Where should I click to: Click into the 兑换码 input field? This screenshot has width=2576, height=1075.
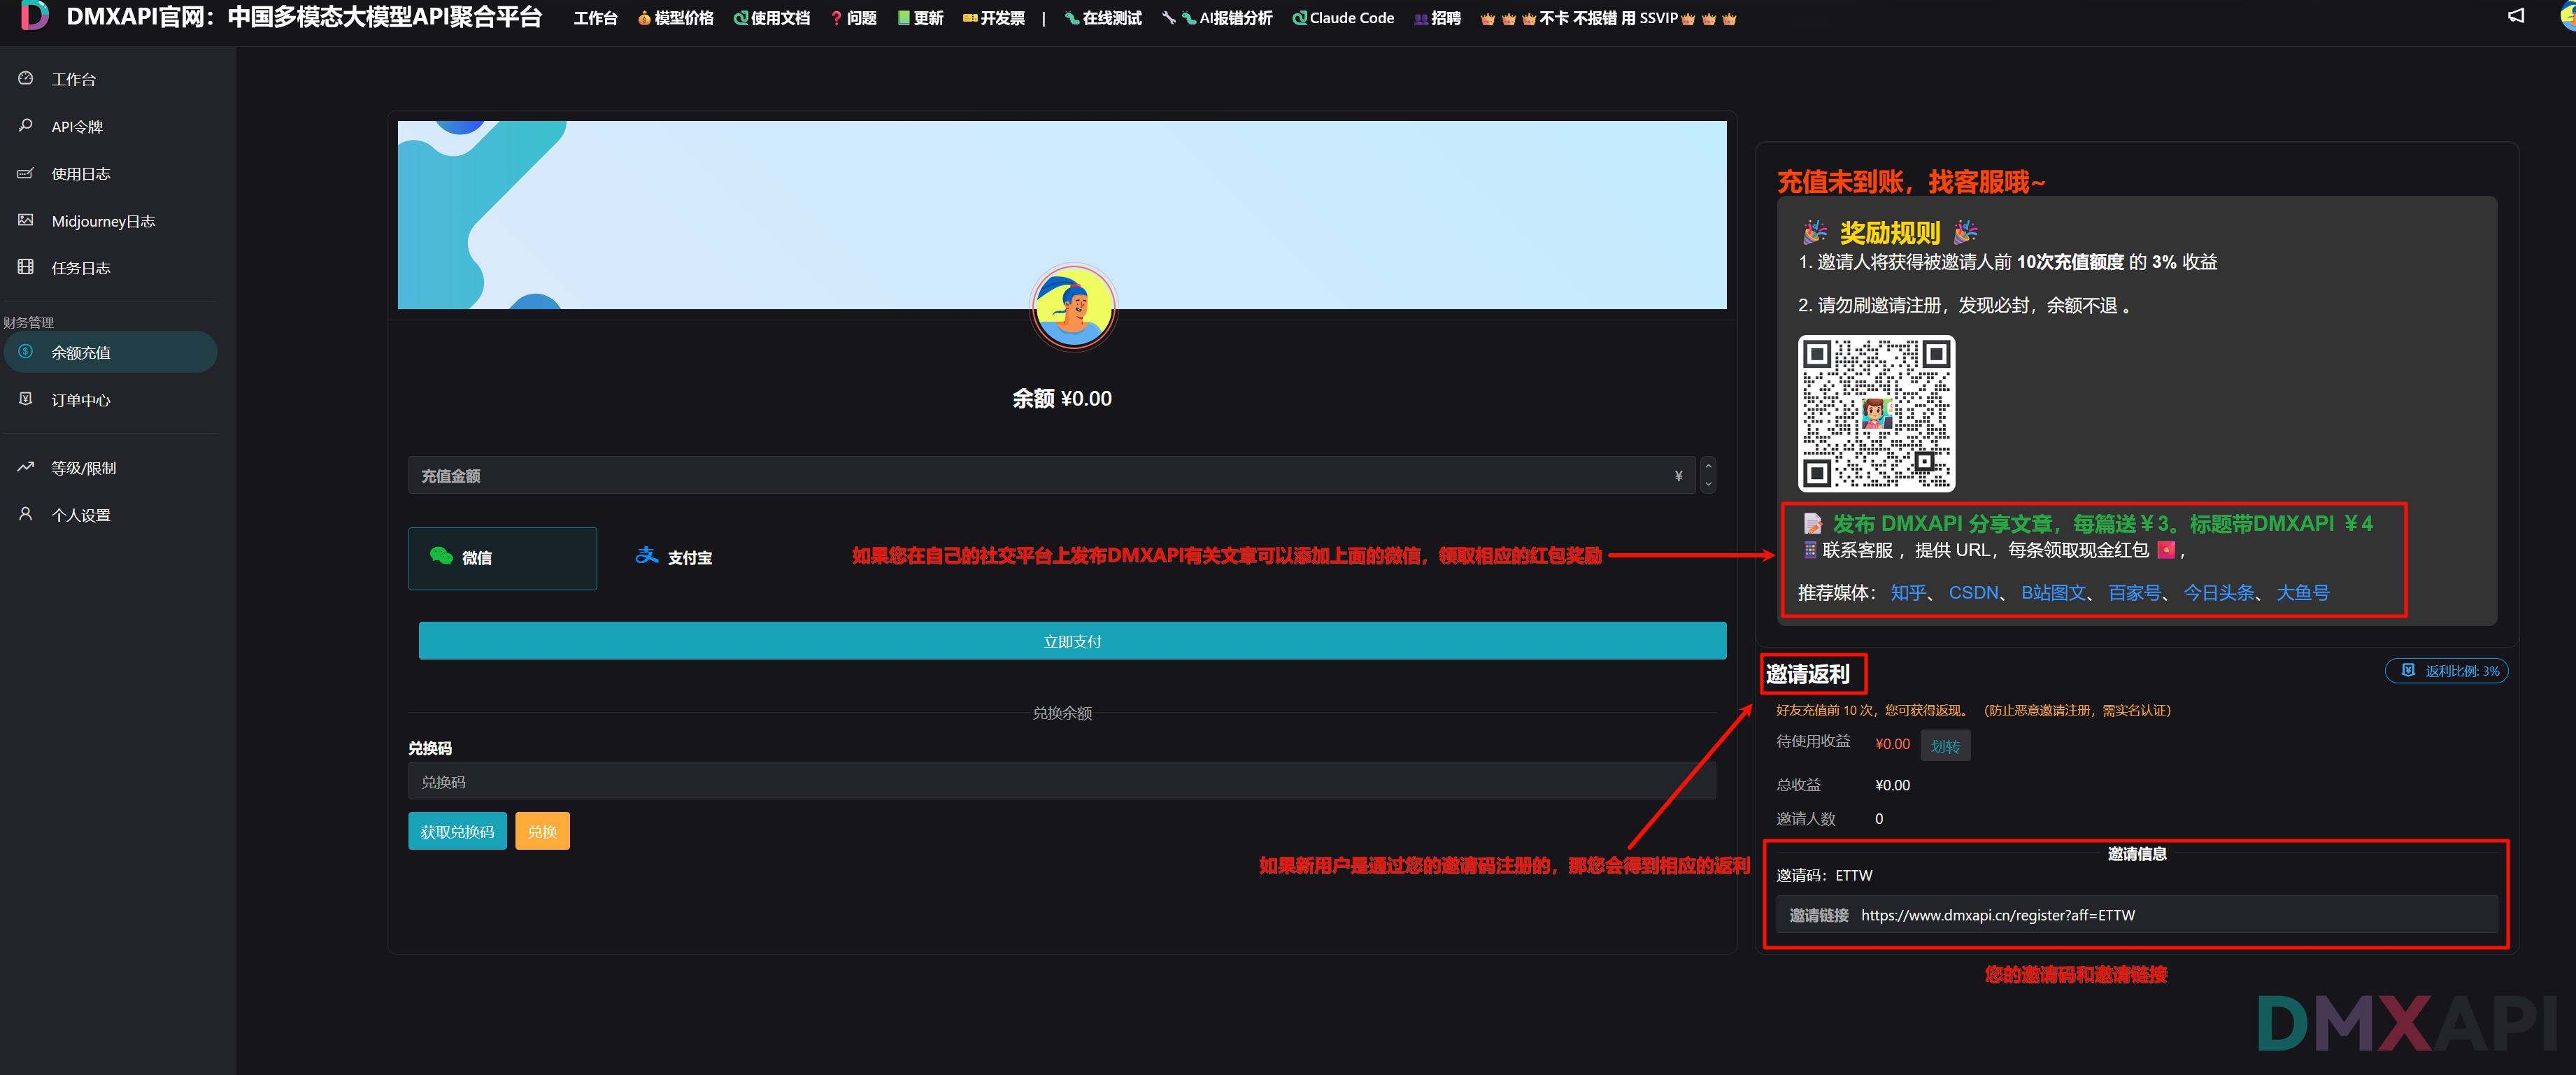click(1061, 781)
